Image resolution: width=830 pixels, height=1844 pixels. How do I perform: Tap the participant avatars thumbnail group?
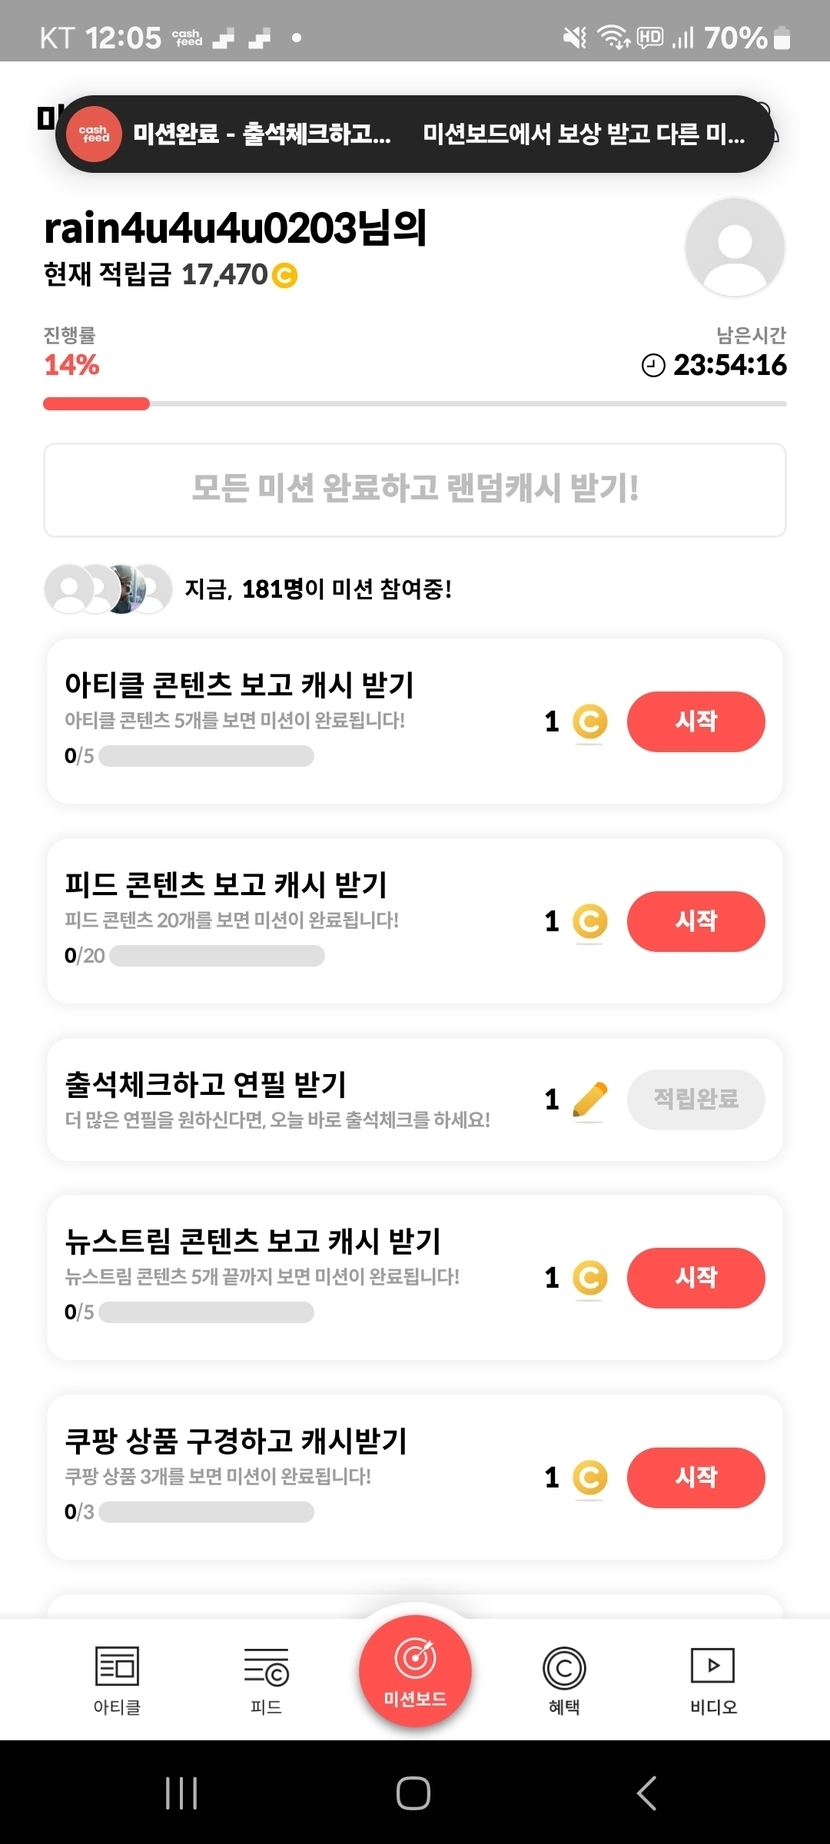point(108,589)
